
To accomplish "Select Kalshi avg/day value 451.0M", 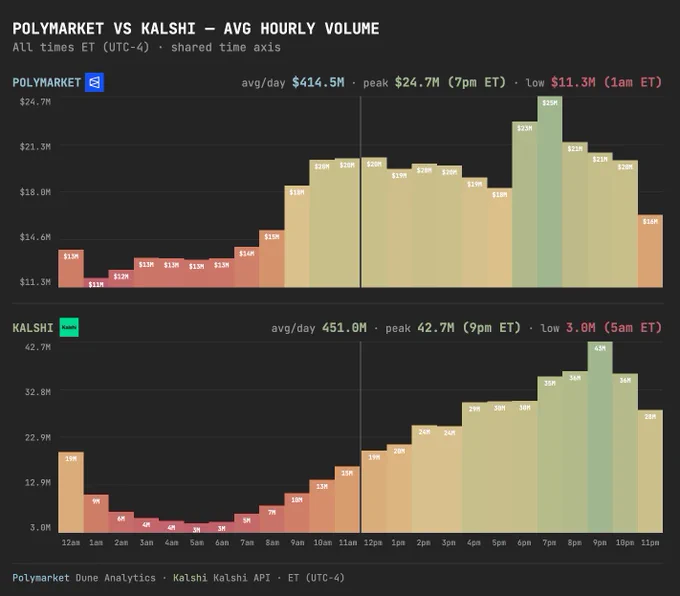I will (x=344, y=327).
